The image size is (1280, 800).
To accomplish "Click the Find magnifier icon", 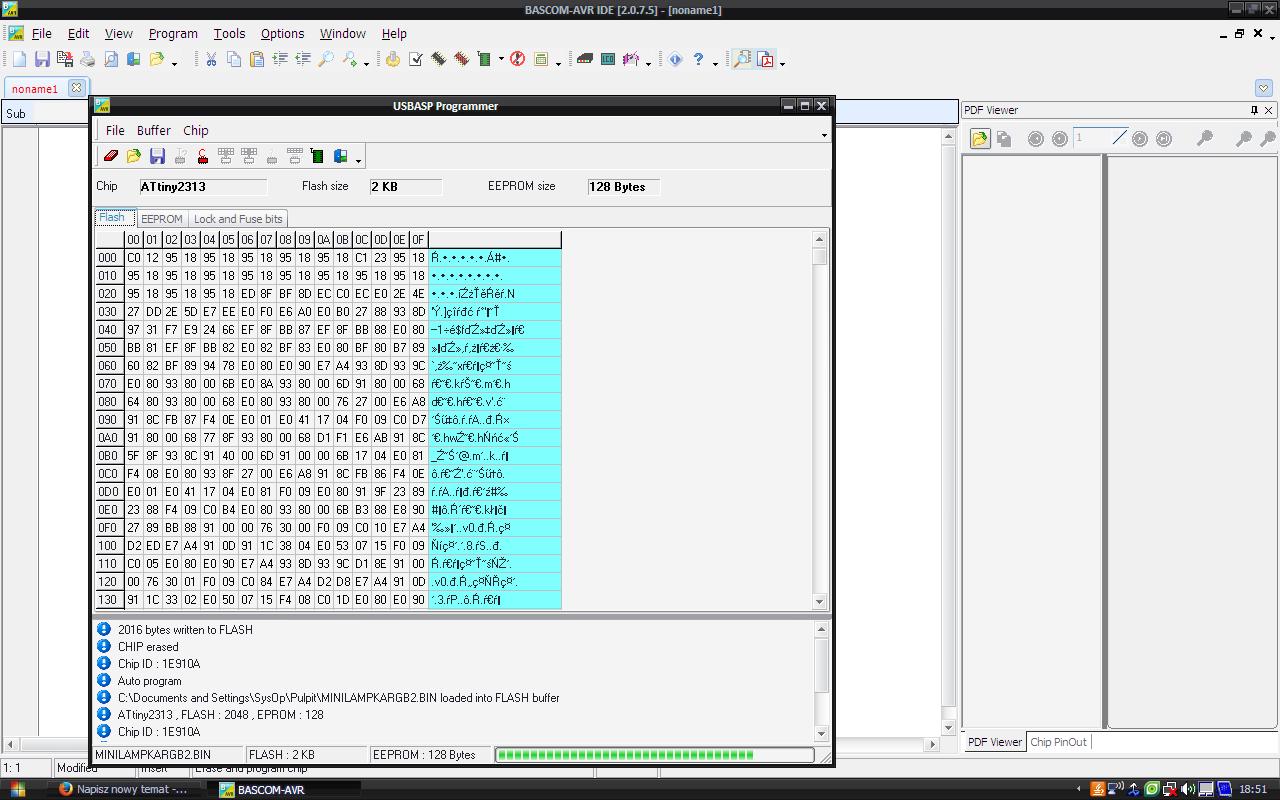I will pos(326,60).
